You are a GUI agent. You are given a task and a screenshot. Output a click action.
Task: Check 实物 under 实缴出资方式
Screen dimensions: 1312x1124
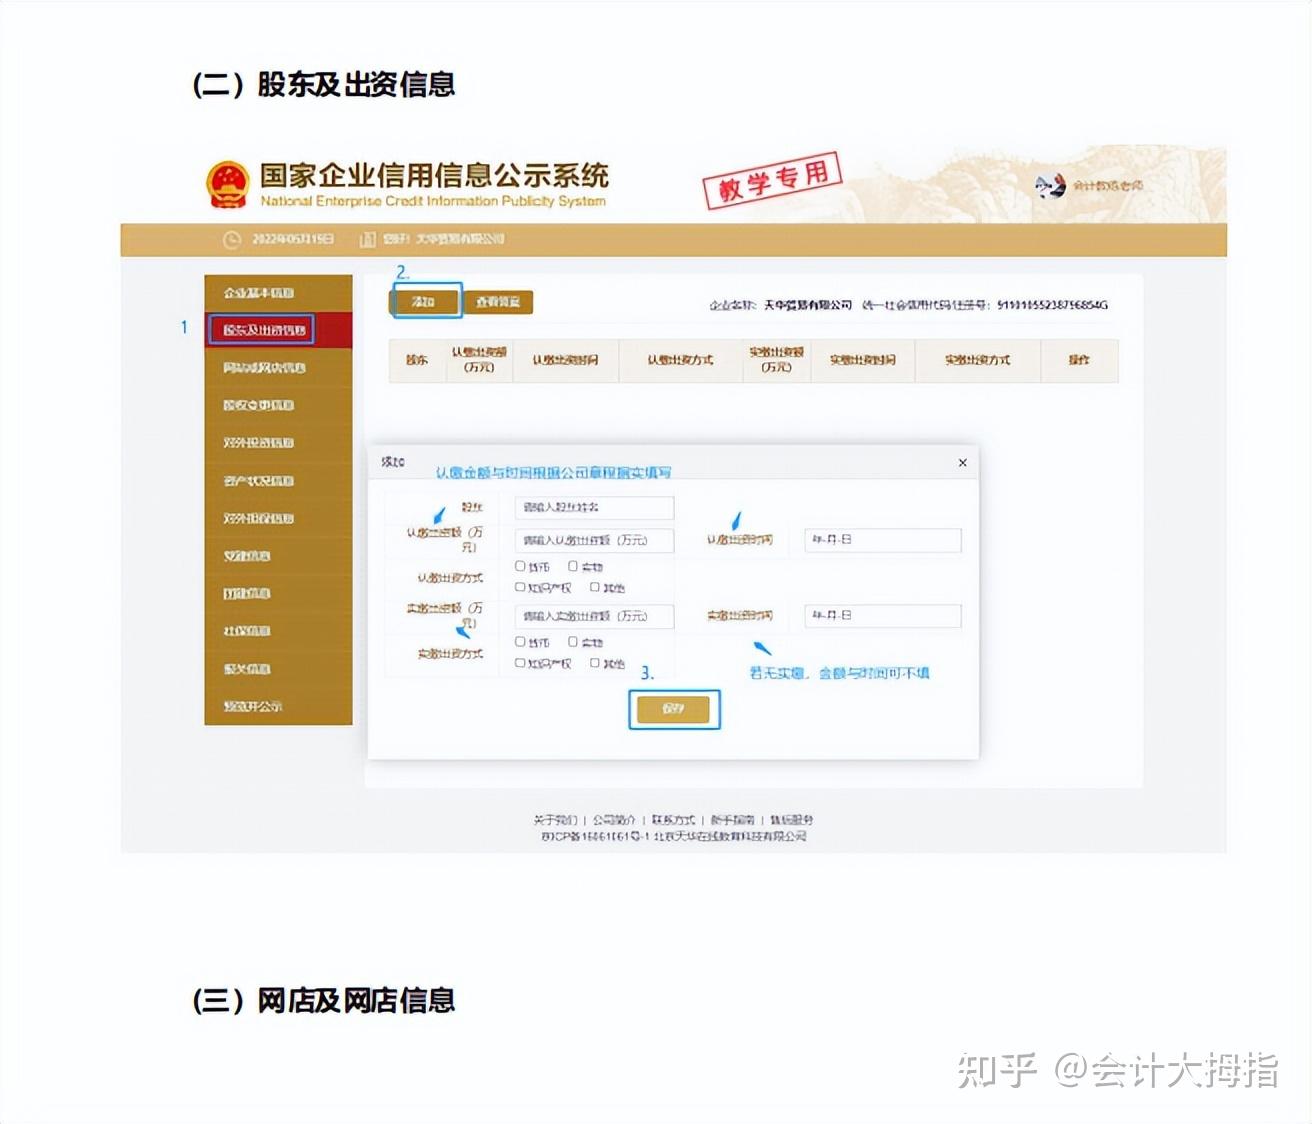(573, 642)
